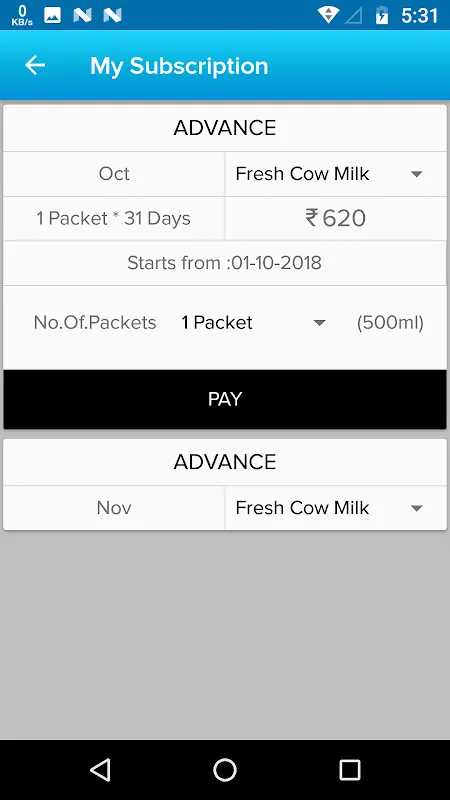
Task: Open Nov Fresh Cow Milk product dropdown
Action: point(336,508)
